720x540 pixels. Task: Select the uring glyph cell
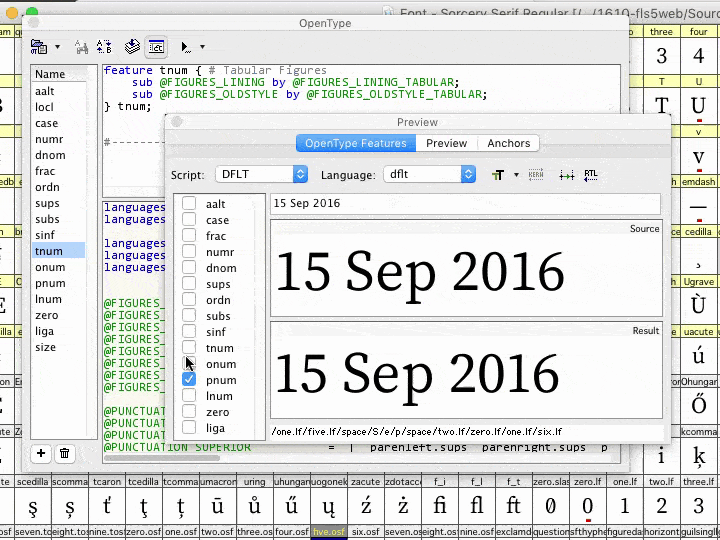pyautogui.click(x=254, y=500)
